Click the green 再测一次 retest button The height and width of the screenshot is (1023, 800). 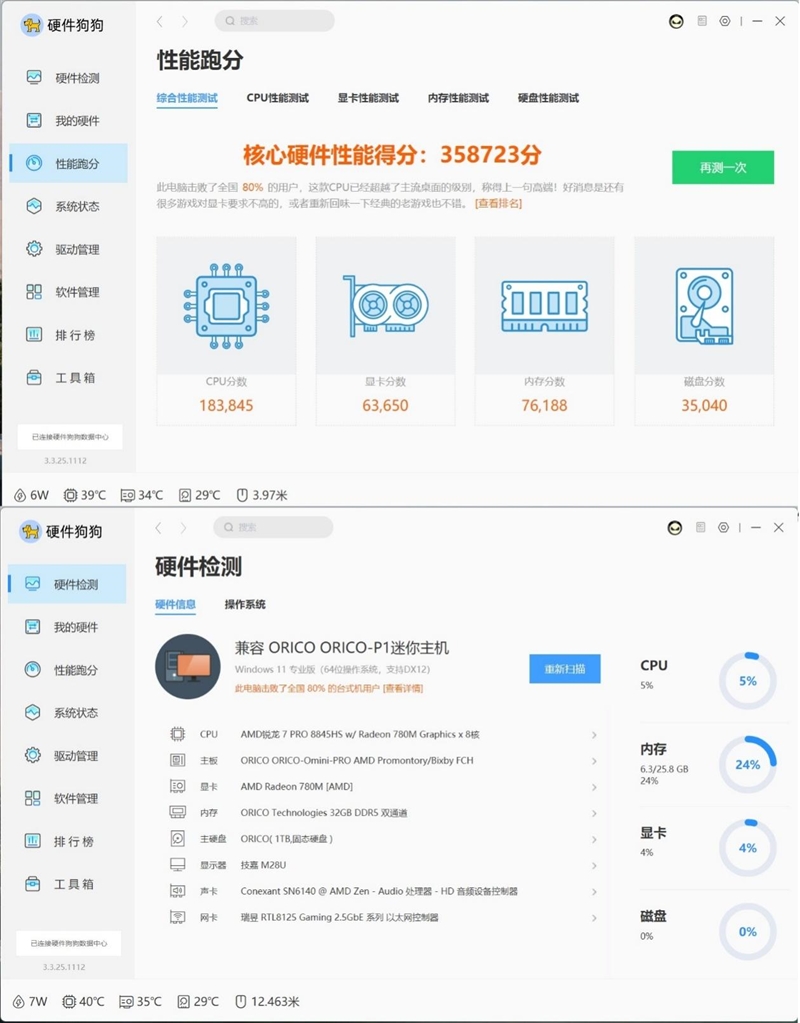pos(725,168)
